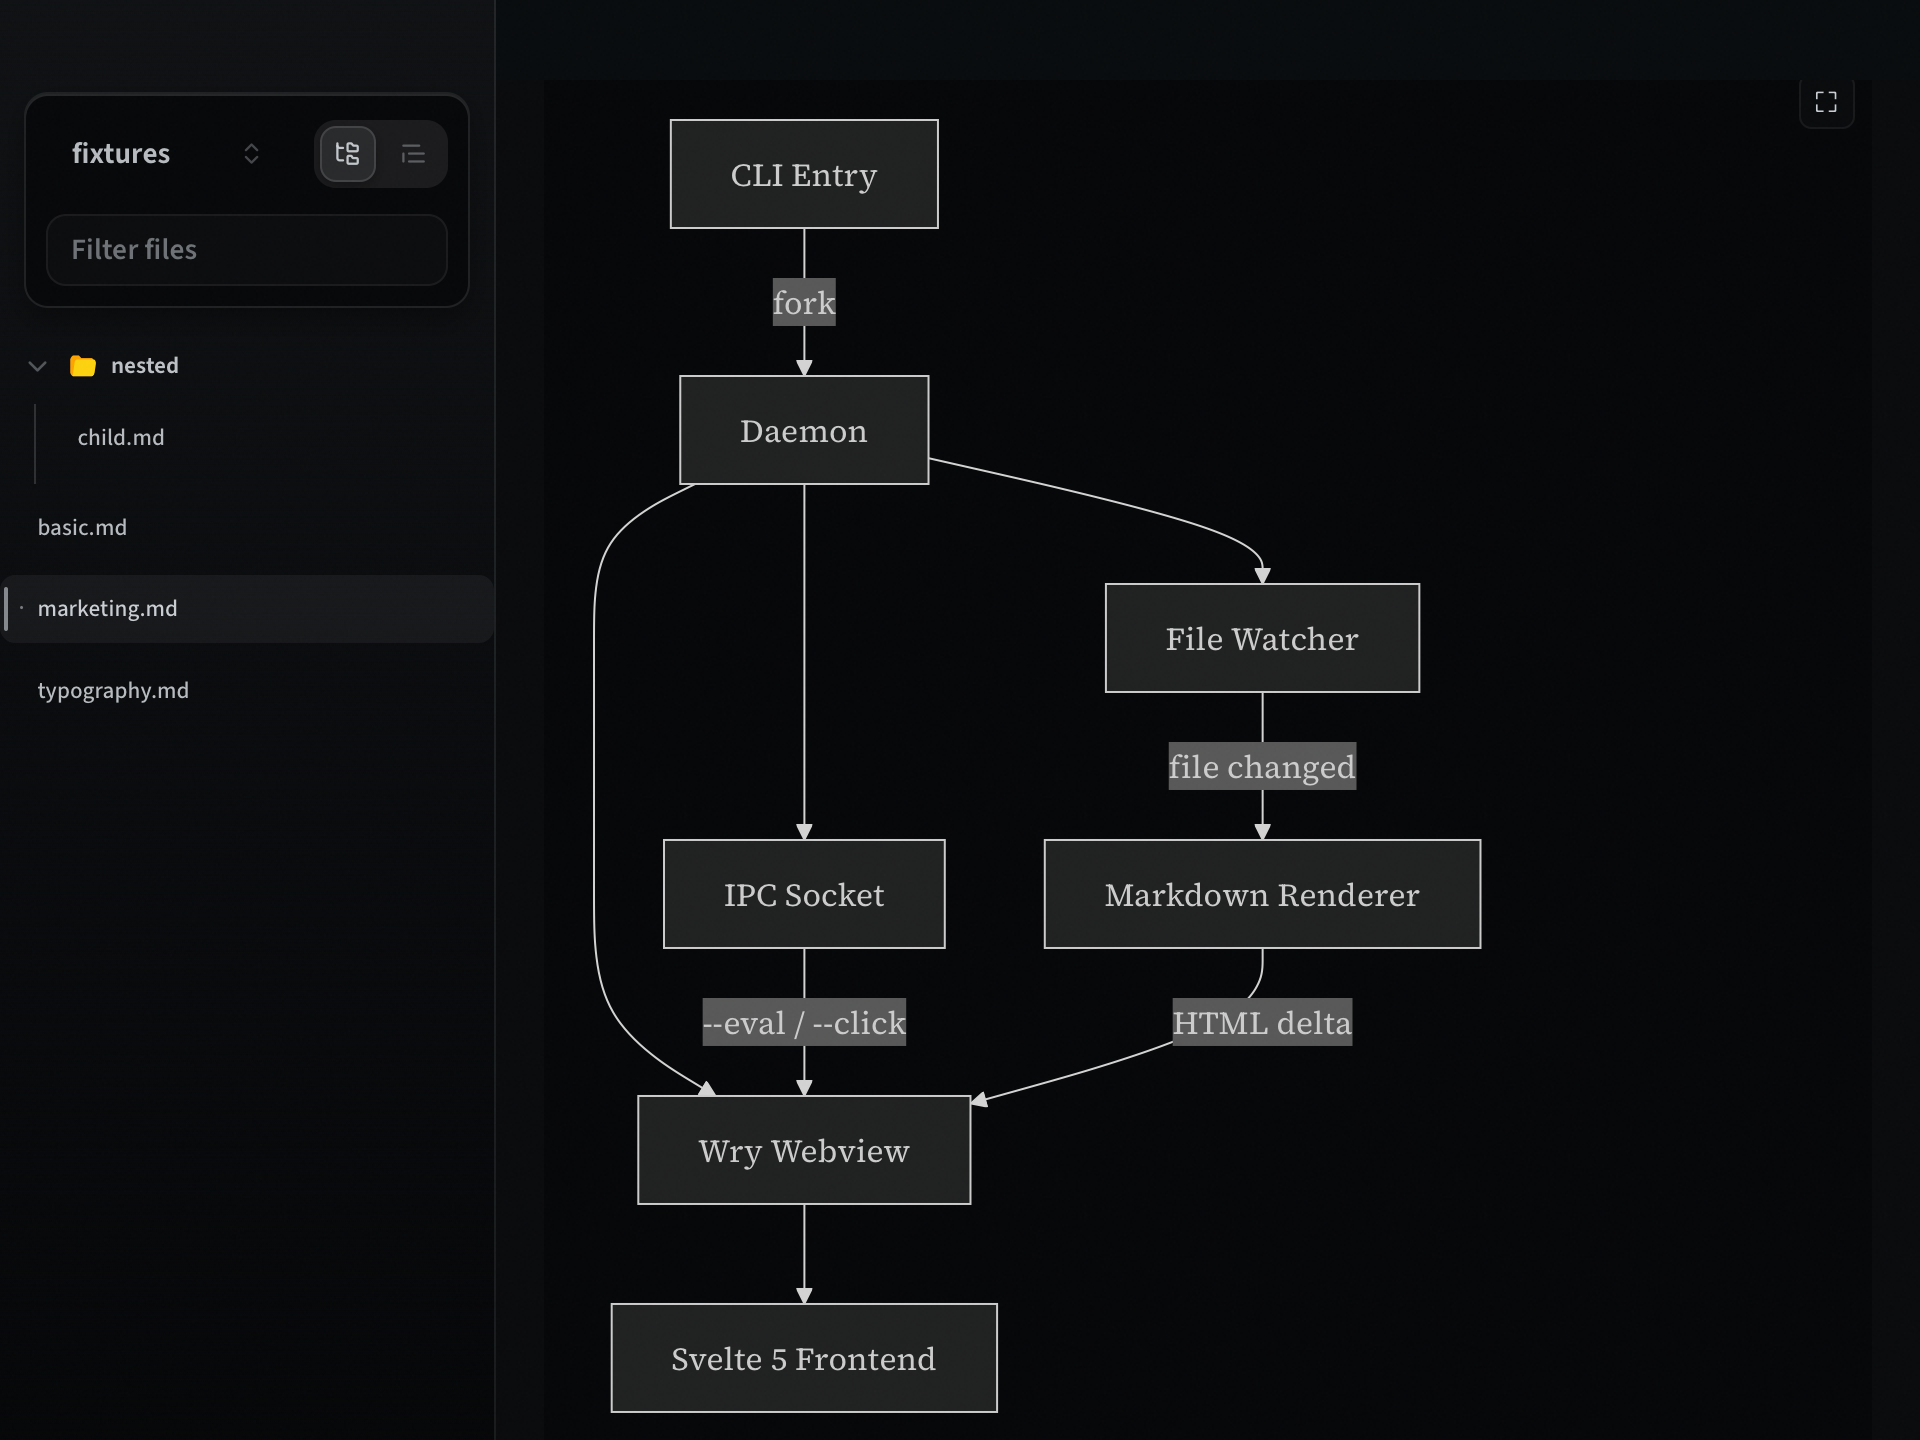Select typography.md in the sidebar
Screen dimensions: 1920x1440
click(x=113, y=690)
